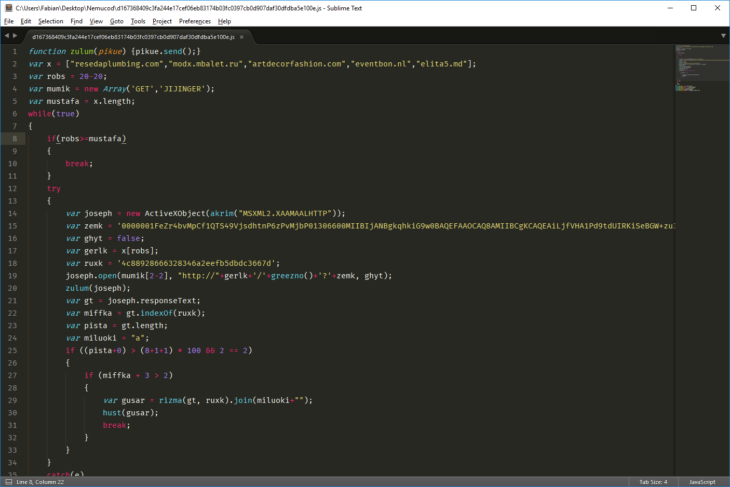The height and width of the screenshot is (487, 730).
Task: Click the Sublime Text app icon in title bar
Action: click(x=8, y=8)
